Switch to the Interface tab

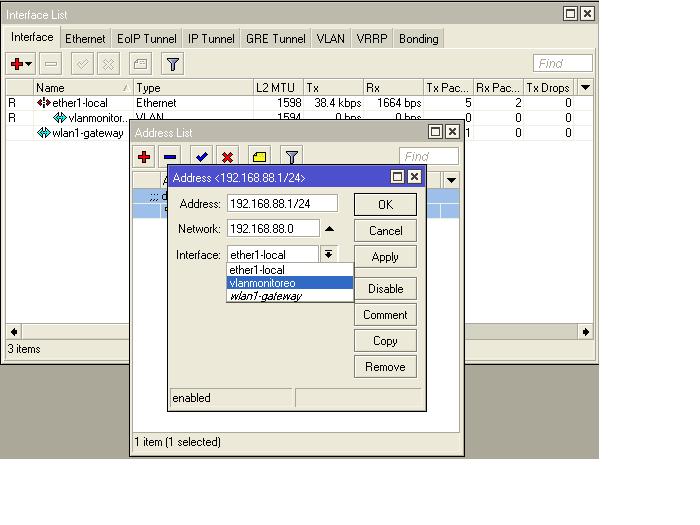(32, 37)
